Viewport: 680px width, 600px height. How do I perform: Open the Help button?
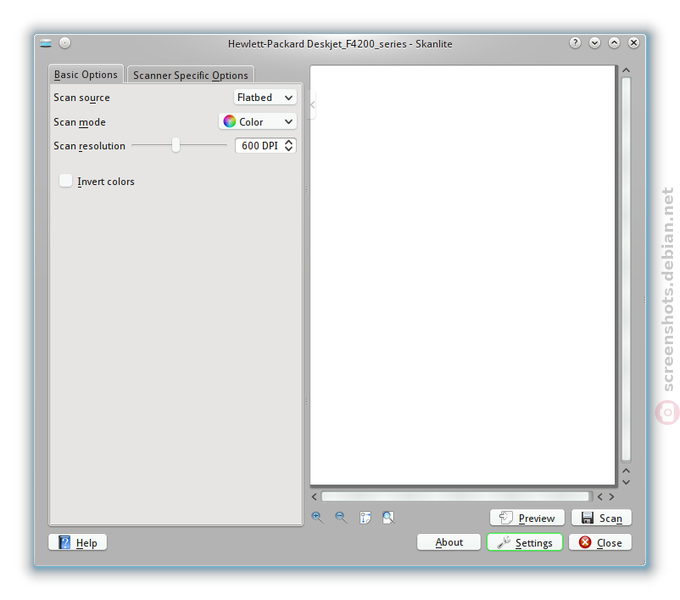click(x=78, y=542)
